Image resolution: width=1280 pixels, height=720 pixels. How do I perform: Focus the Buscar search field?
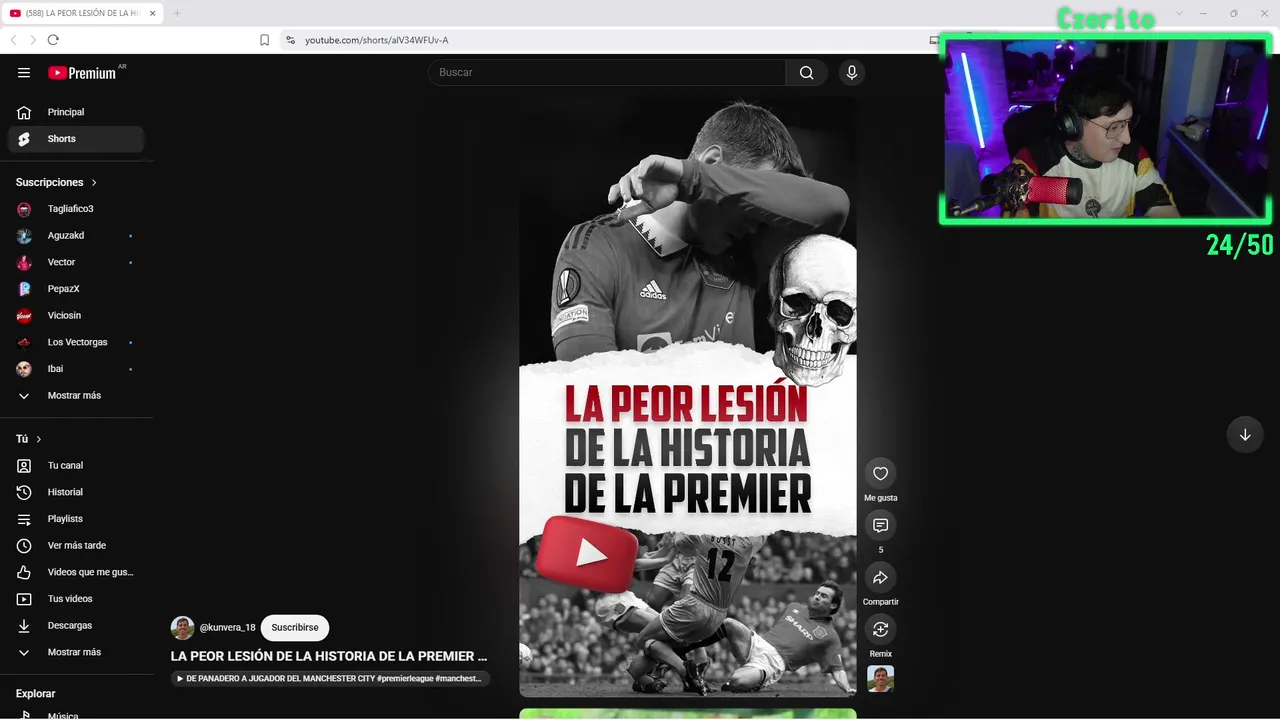pos(608,72)
